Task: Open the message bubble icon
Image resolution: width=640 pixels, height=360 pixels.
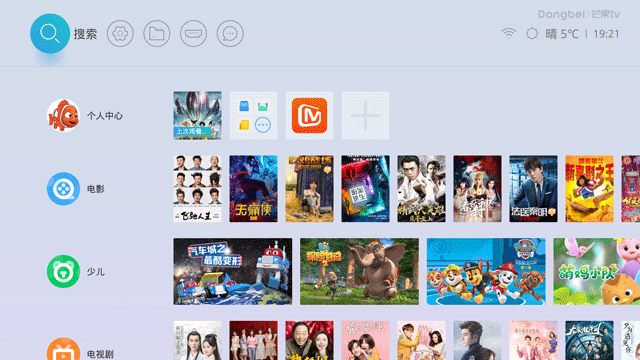Action: coord(230,33)
